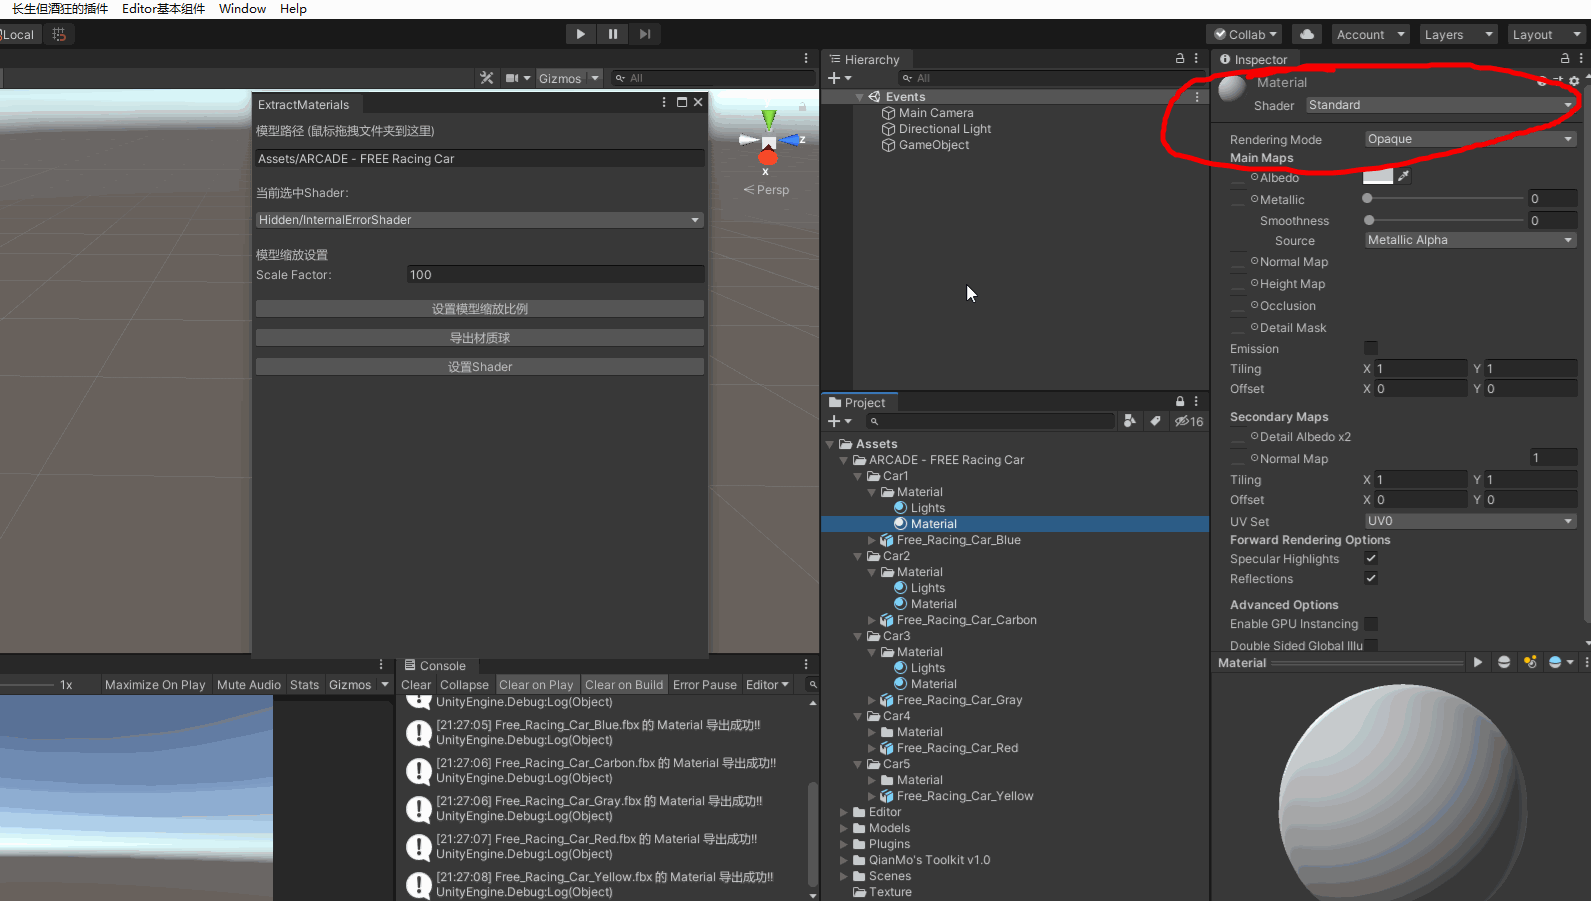Viewport: 1591px width, 901px height.
Task: Click the Play mode button
Action: (580, 34)
